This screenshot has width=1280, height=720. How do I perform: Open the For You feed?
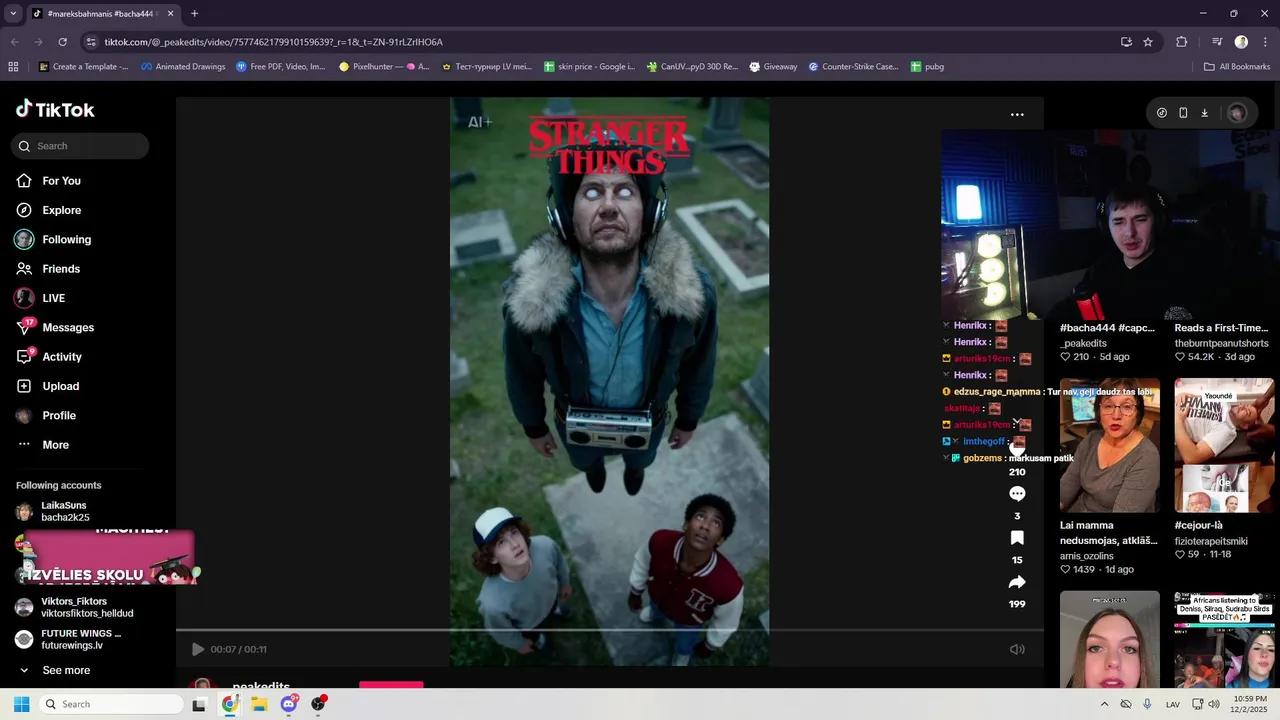coord(48,181)
